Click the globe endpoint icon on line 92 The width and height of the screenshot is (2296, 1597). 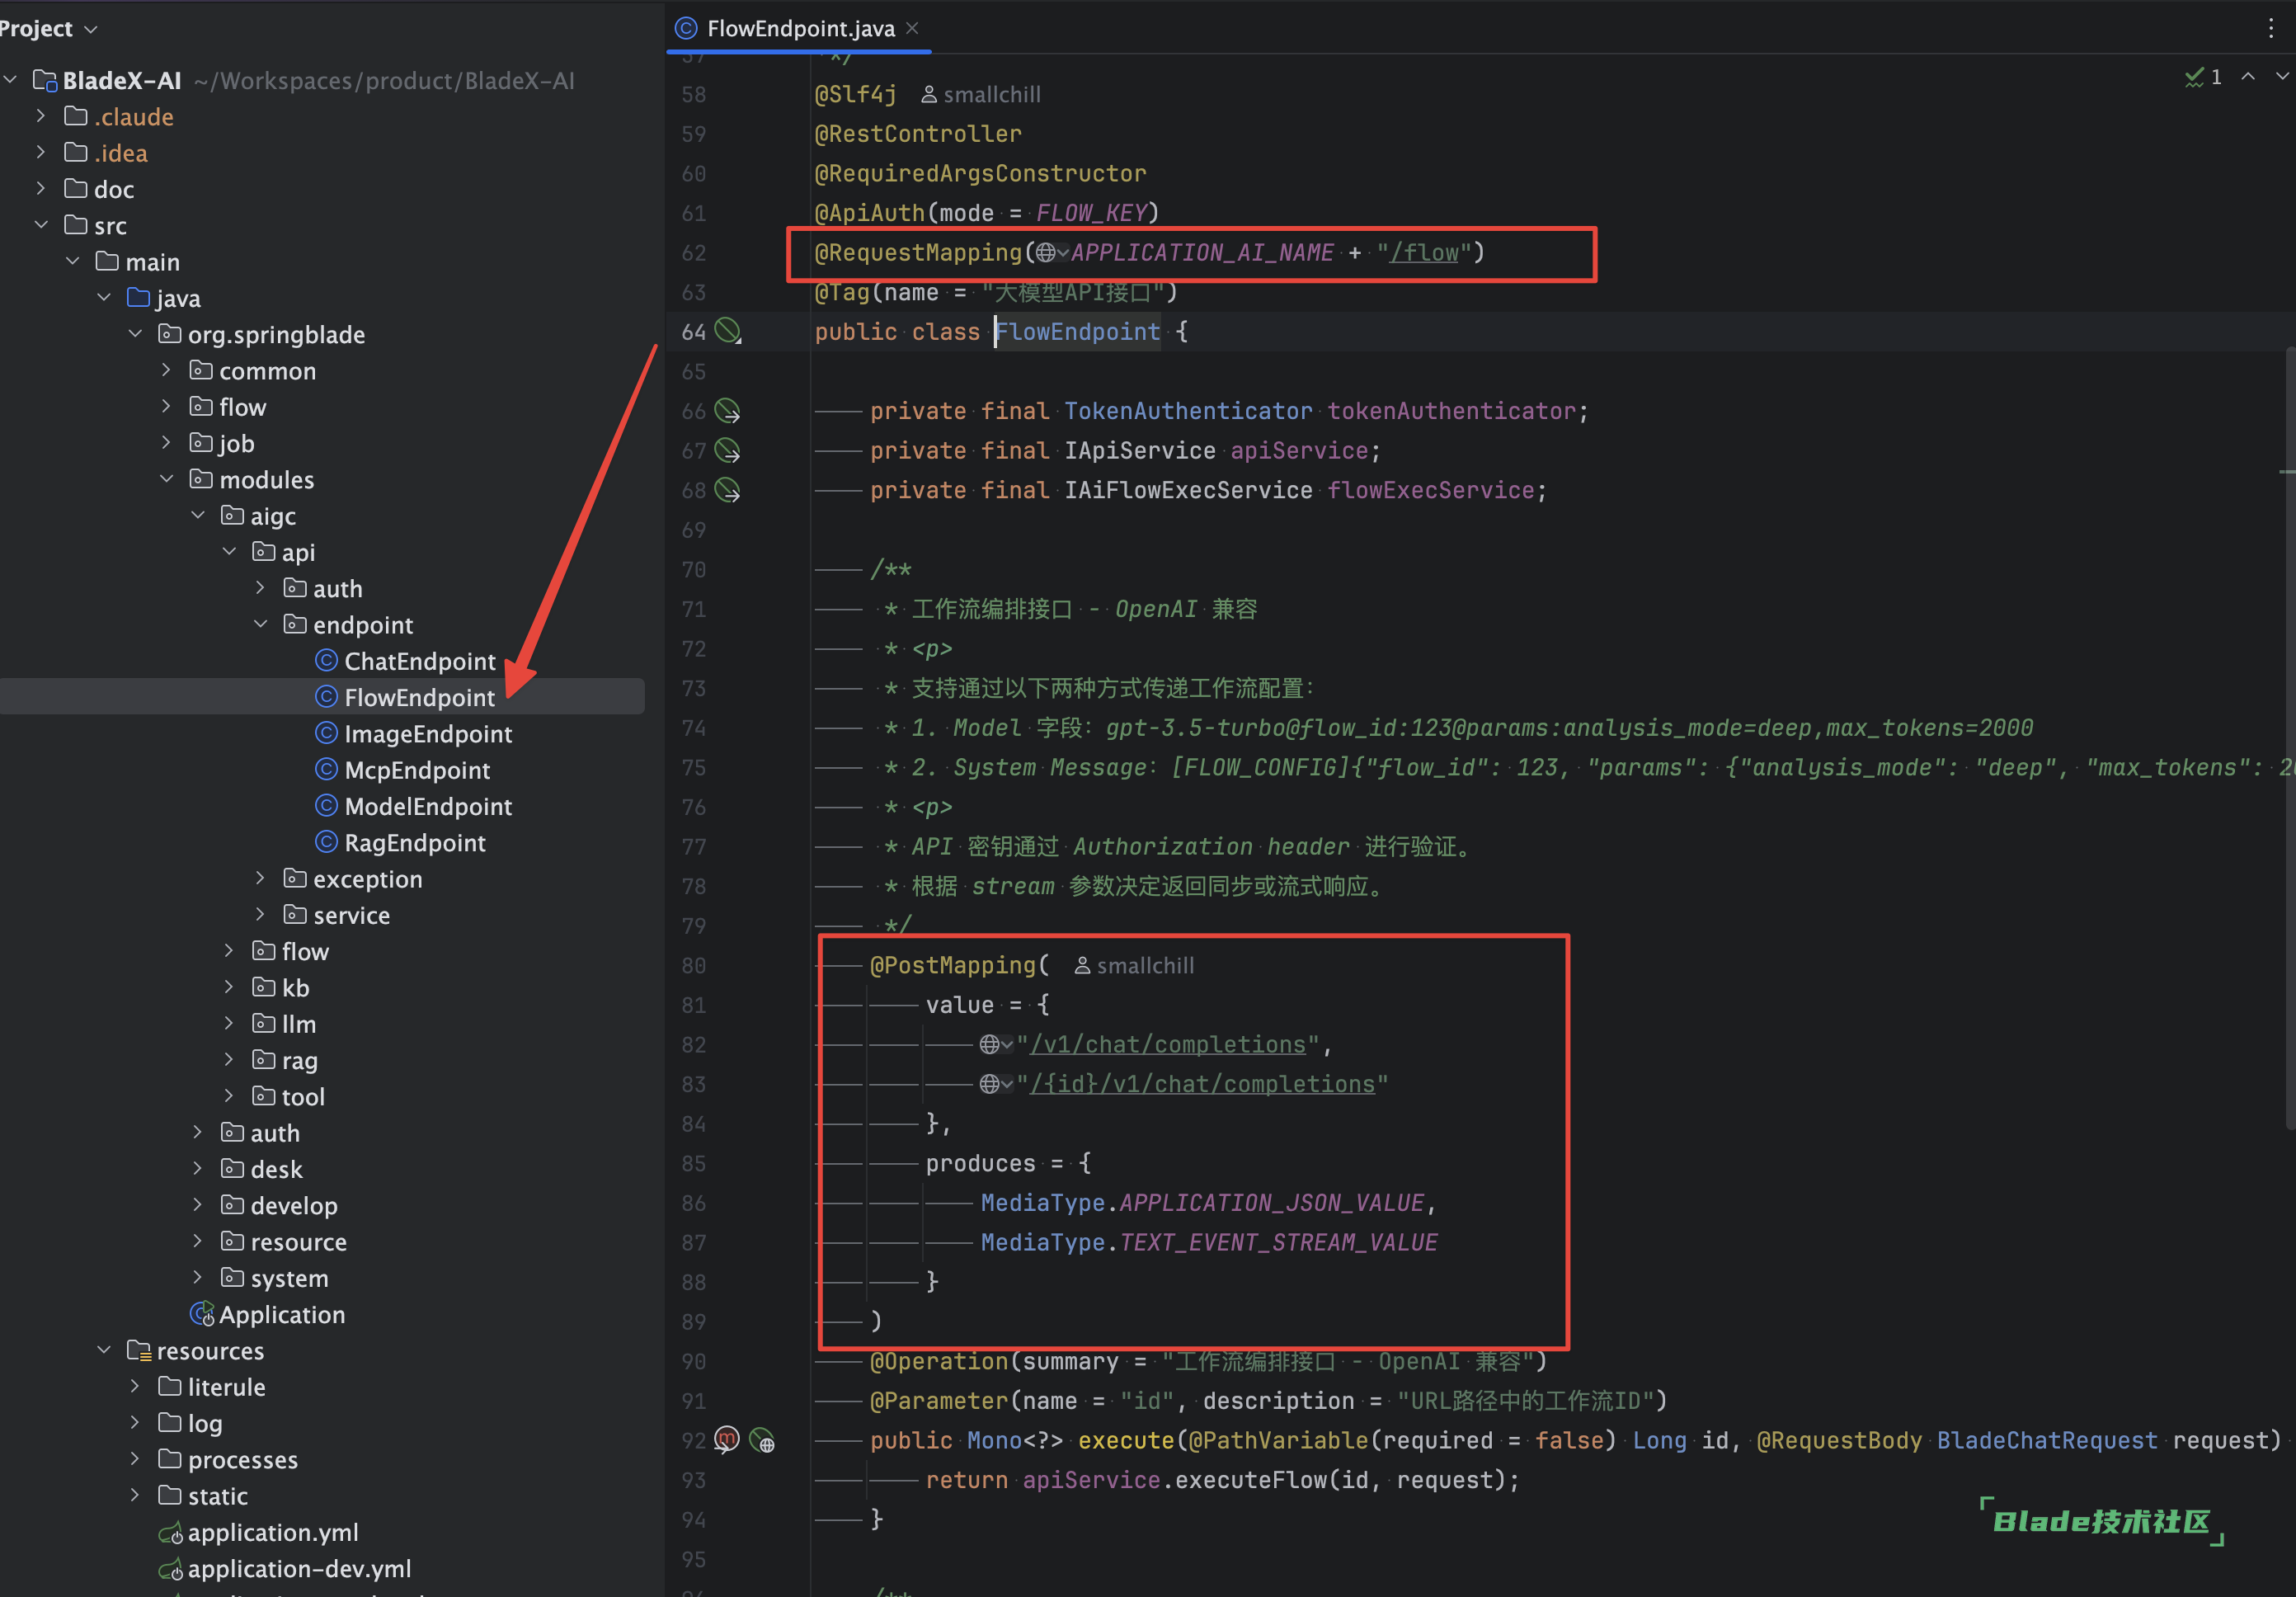762,1440
